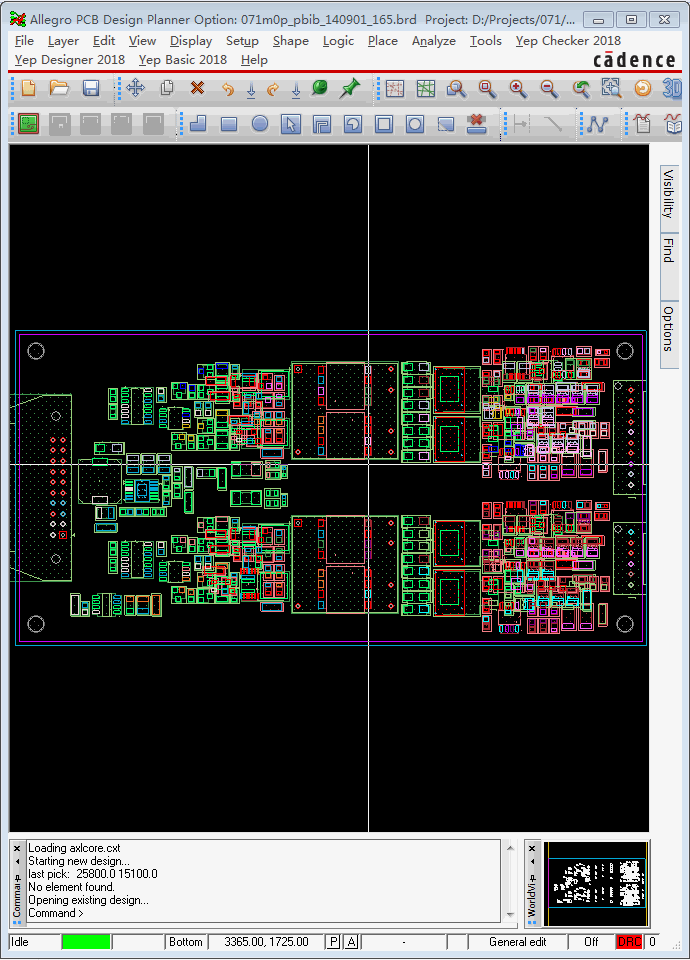Viewport: 690px width, 960px height.
Task: Close the WorldView pane
Action: (x=532, y=848)
